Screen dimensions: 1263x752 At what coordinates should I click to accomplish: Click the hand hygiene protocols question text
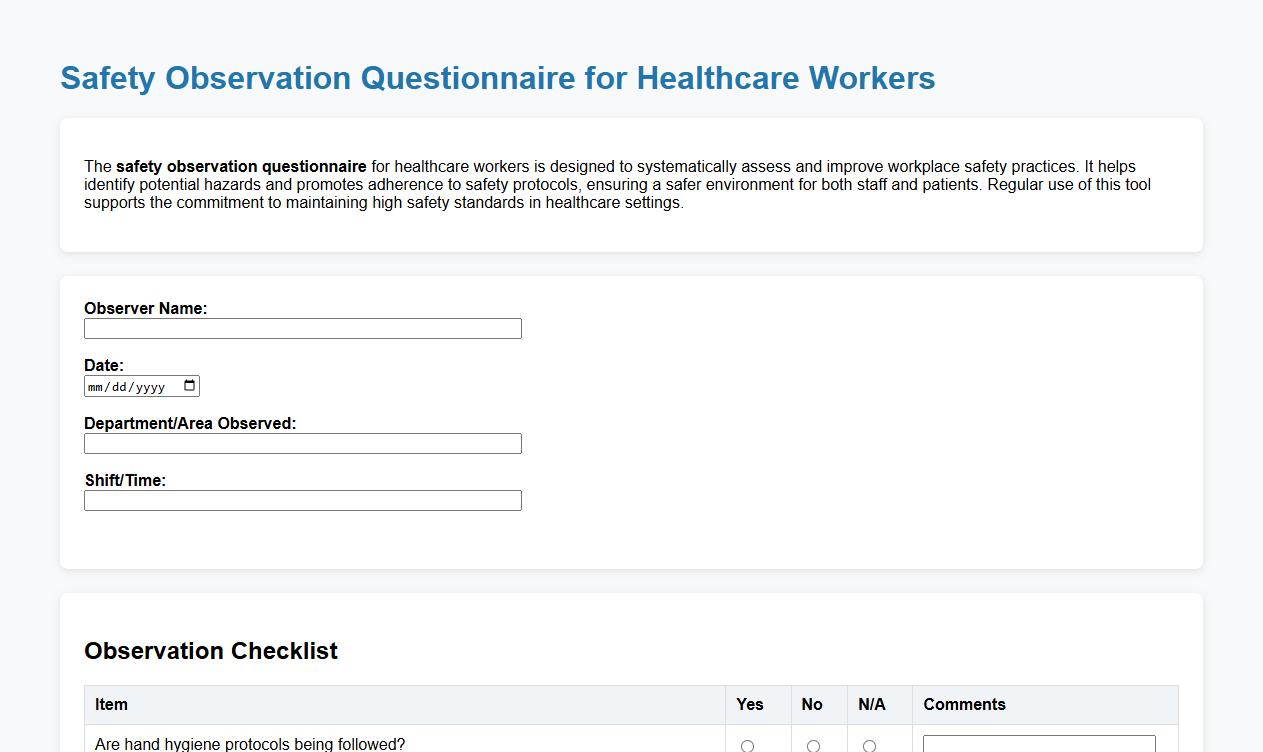pos(248,744)
